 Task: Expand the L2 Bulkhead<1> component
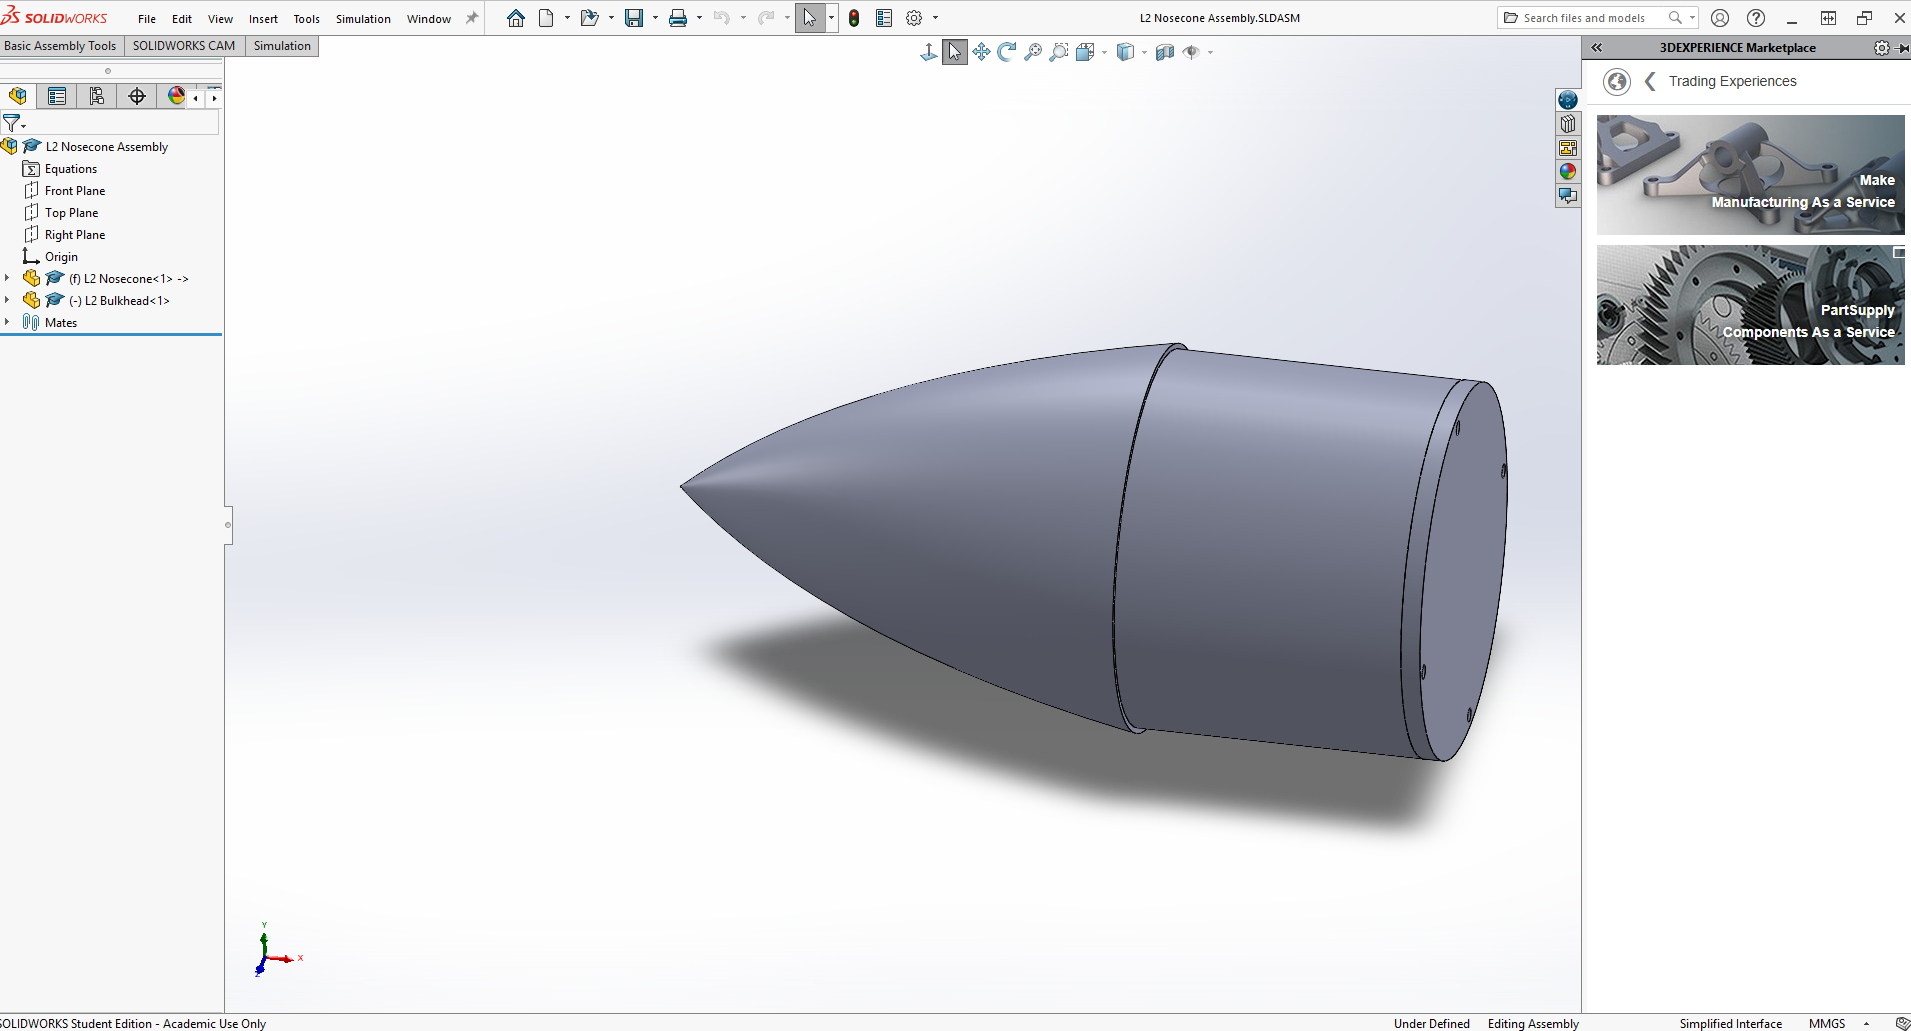pos(7,300)
